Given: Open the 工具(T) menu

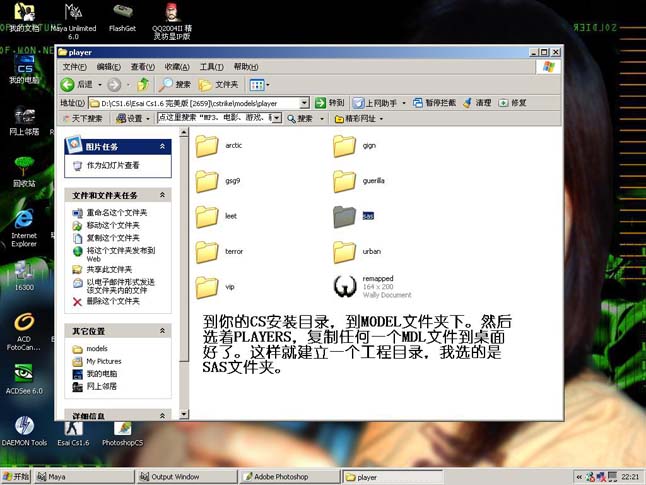Looking at the screenshot, I should coord(211,67).
